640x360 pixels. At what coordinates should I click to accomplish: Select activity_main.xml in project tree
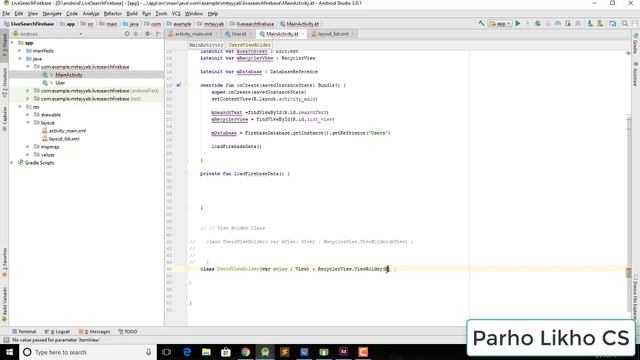click(67, 131)
